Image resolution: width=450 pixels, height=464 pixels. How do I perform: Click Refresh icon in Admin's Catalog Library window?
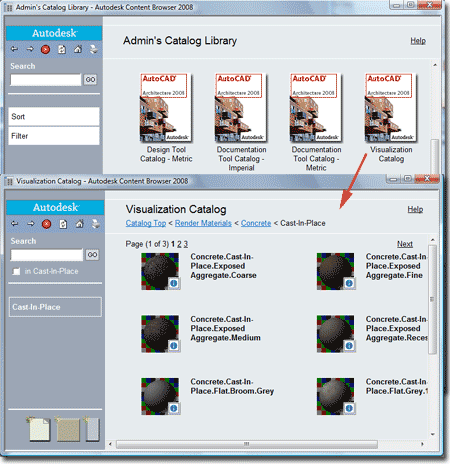(62, 50)
